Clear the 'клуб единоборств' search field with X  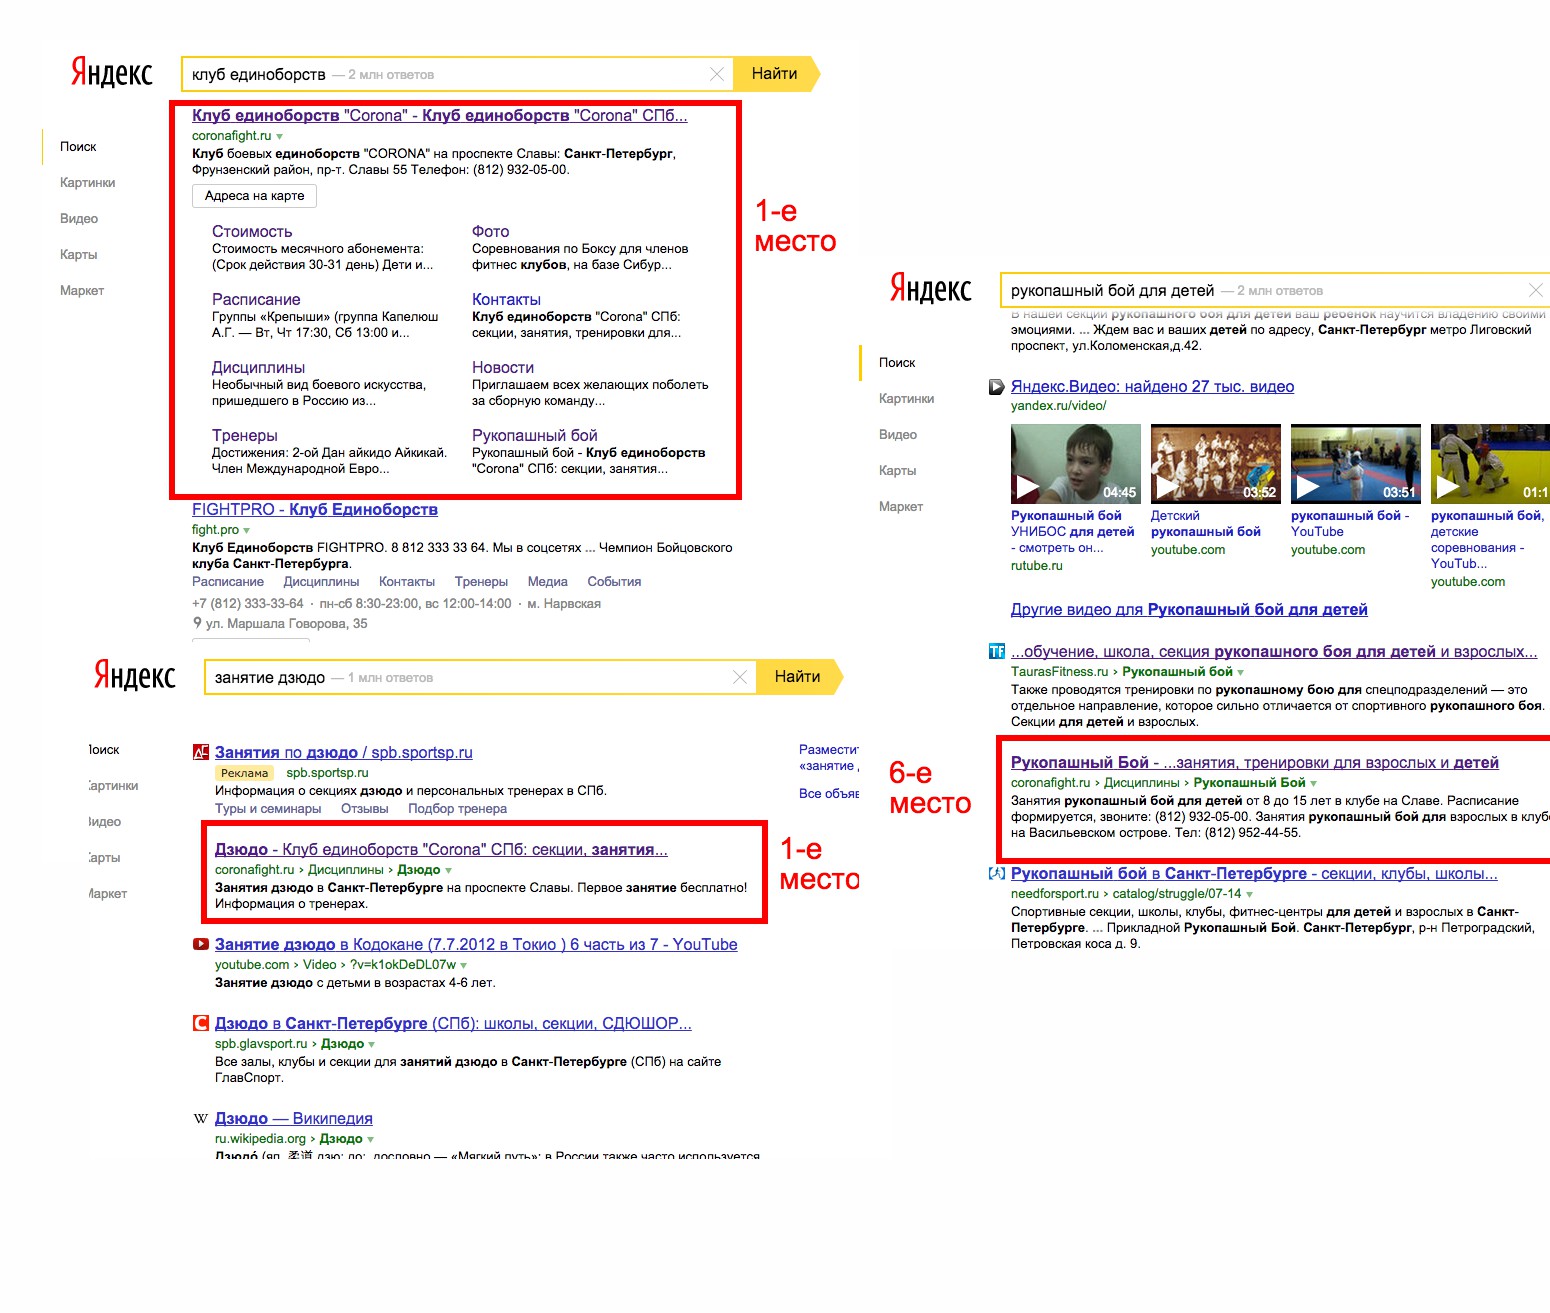pos(716,74)
